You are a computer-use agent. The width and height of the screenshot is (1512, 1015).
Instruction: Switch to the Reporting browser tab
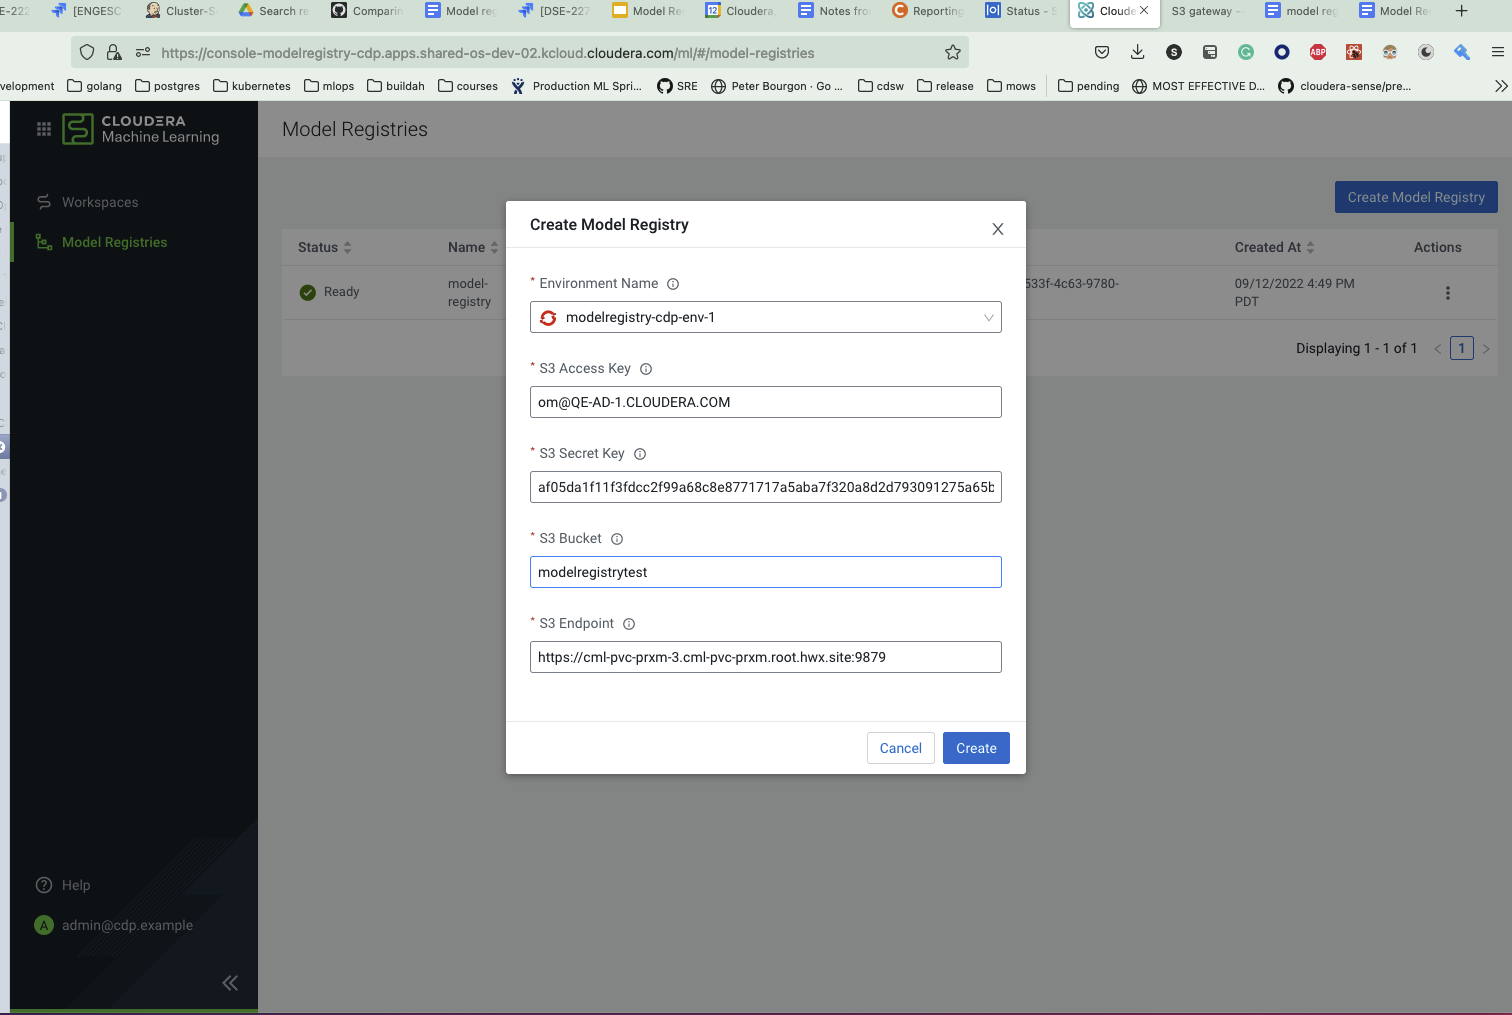pos(928,11)
